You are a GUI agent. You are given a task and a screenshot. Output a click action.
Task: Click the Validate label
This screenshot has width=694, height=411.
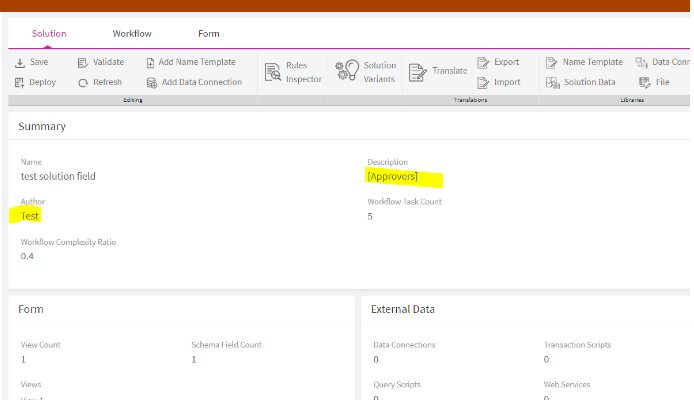[x=108, y=62]
